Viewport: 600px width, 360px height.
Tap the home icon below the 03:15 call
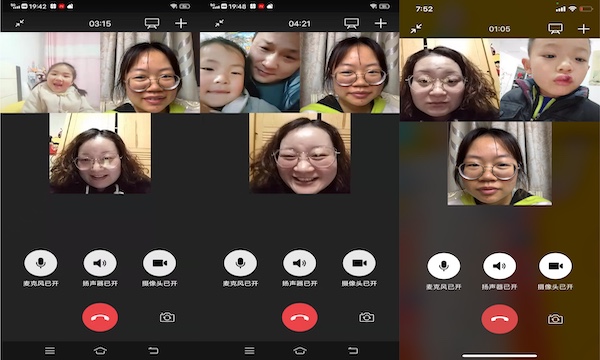point(100,350)
